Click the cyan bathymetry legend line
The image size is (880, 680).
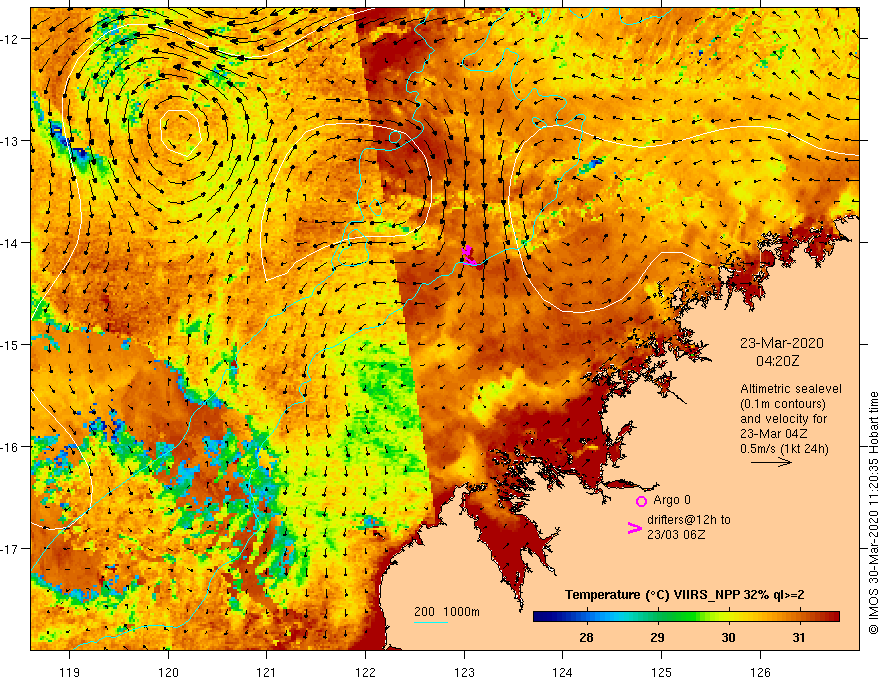(x=430, y=622)
